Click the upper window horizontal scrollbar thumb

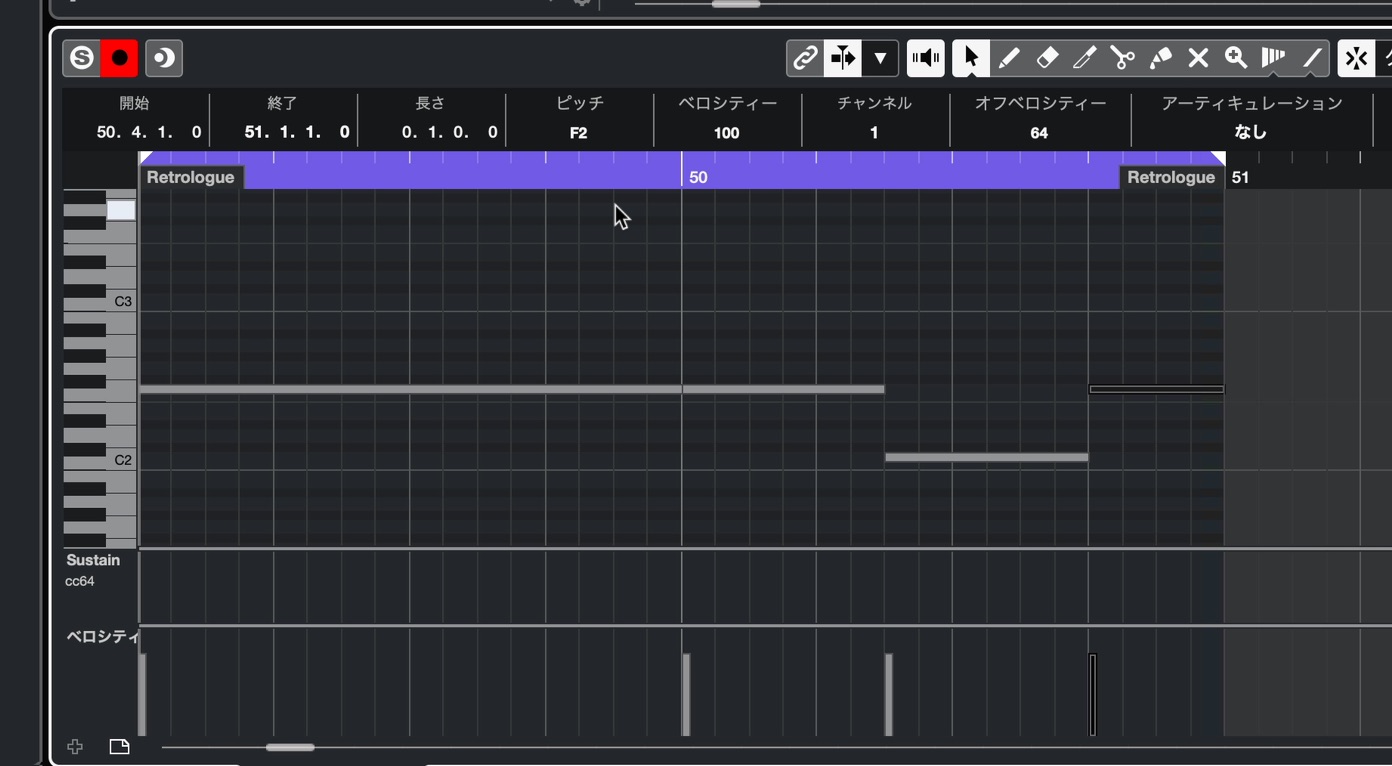736,4
